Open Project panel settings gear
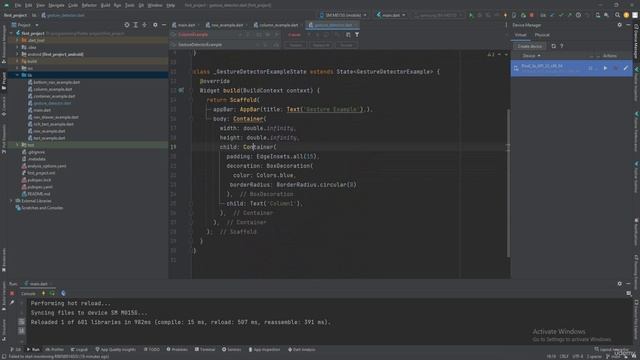 tap(155, 25)
